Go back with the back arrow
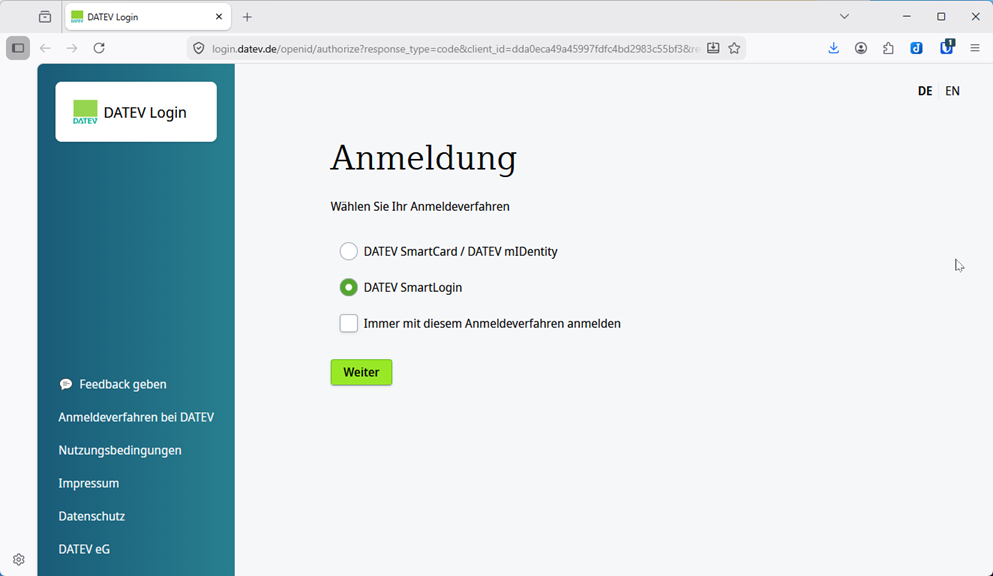This screenshot has width=993, height=576. pyautogui.click(x=45, y=48)
